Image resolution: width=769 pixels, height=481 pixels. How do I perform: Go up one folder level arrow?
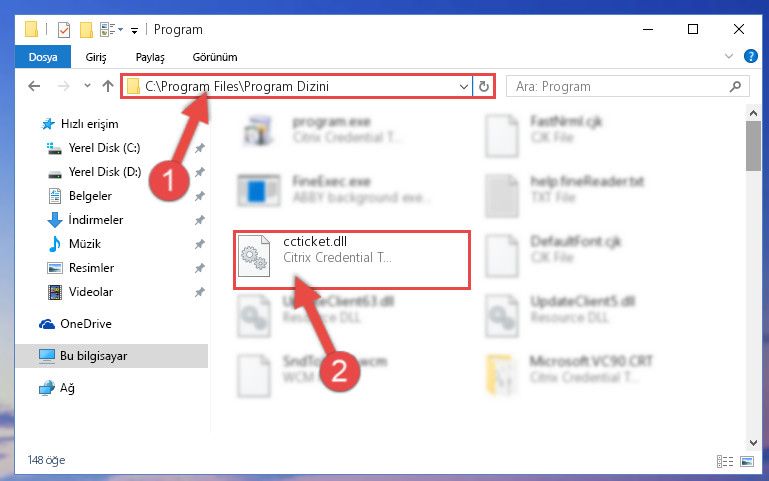[x=108, y=86]
